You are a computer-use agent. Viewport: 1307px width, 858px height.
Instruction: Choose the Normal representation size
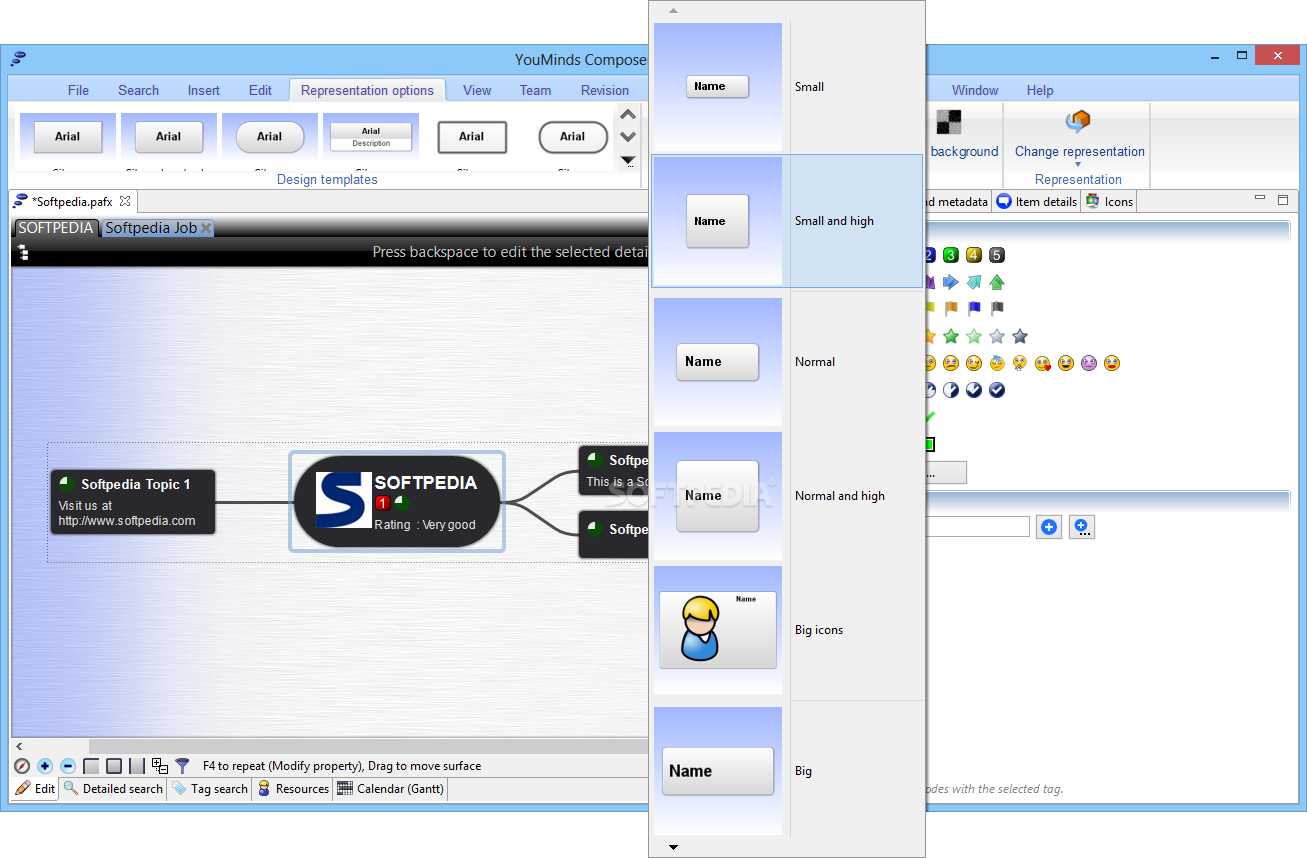[x=787, y=362]
